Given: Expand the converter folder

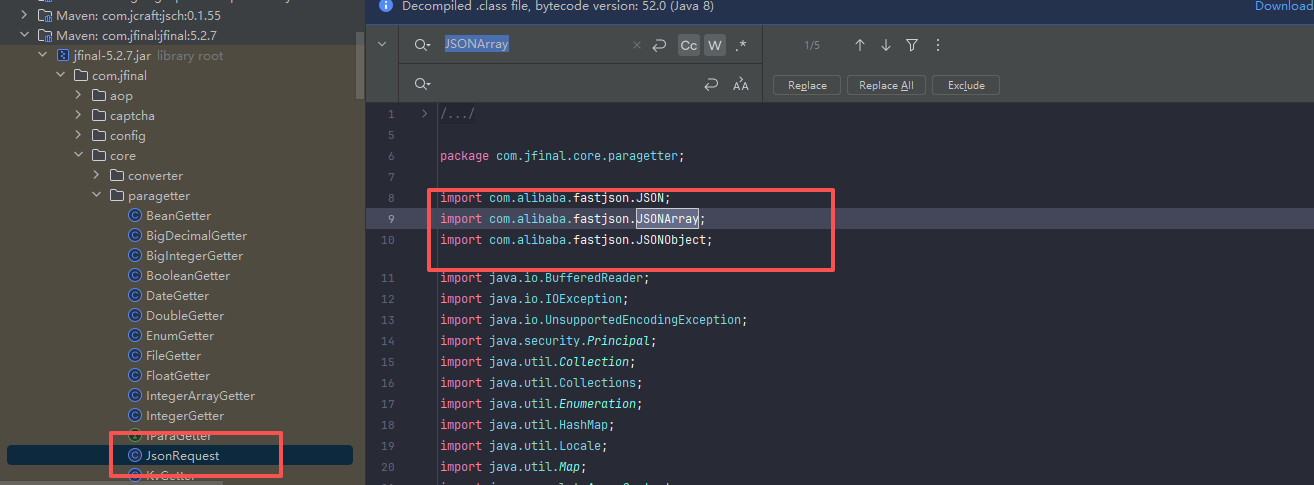Looking at the screenshot, I should (x=98, y=175).
